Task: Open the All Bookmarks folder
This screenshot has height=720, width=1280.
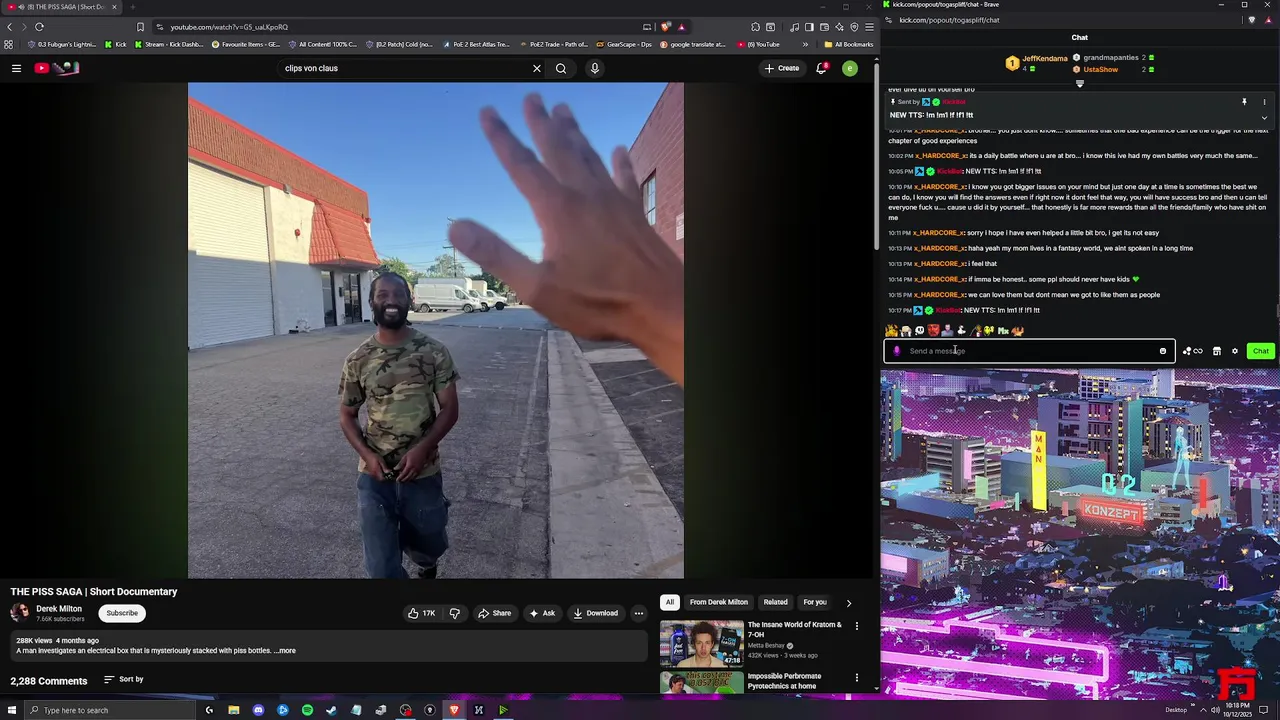Action: 848,44
